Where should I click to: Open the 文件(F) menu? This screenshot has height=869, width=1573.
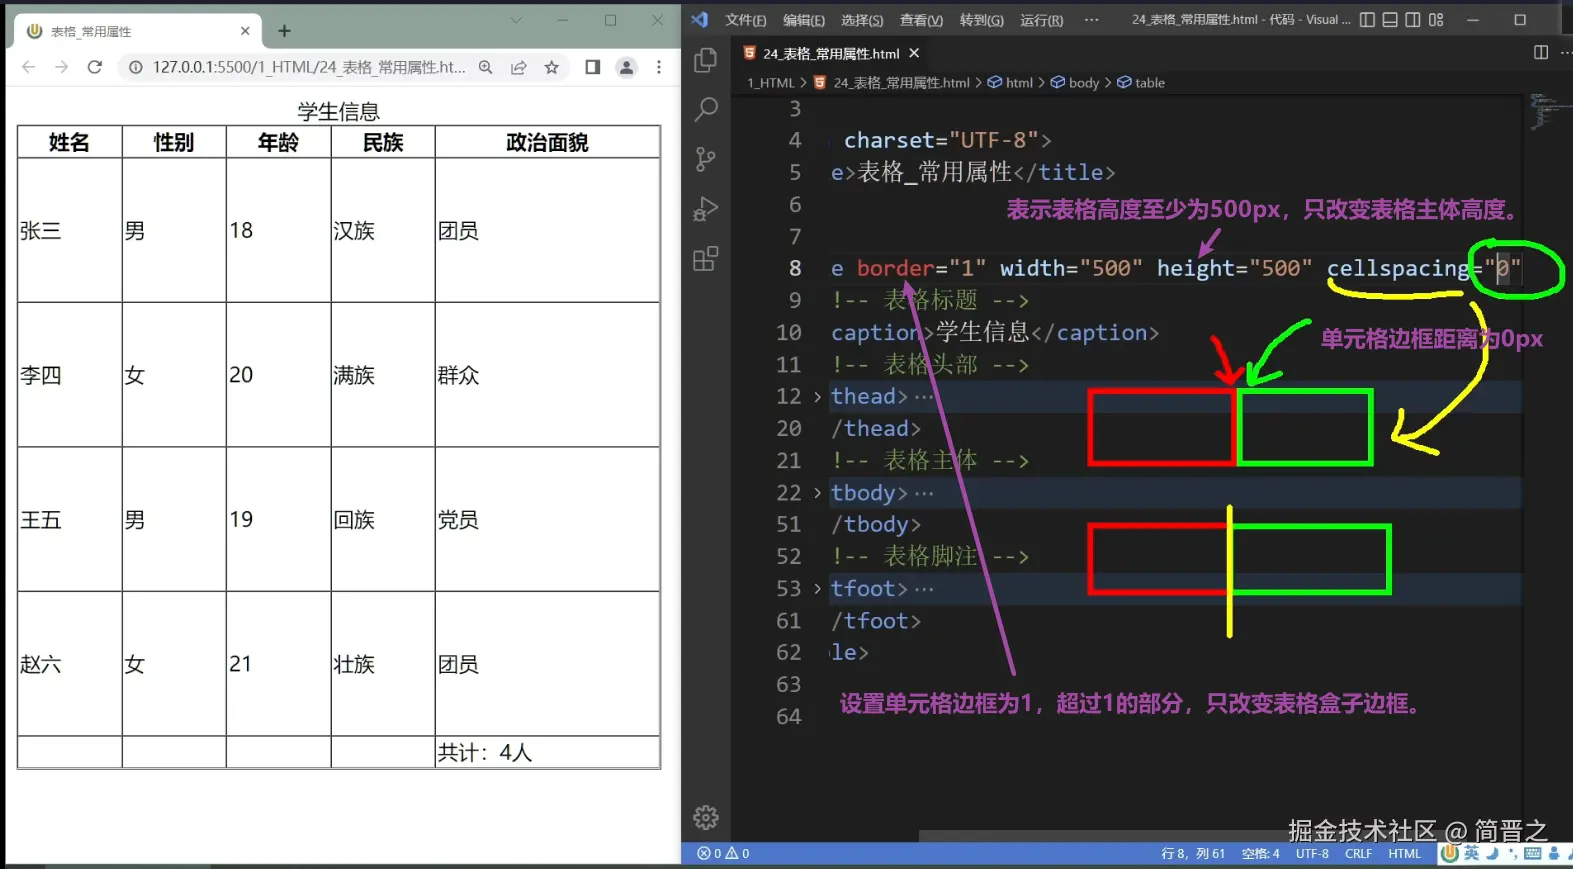click(x=746, y=20)
